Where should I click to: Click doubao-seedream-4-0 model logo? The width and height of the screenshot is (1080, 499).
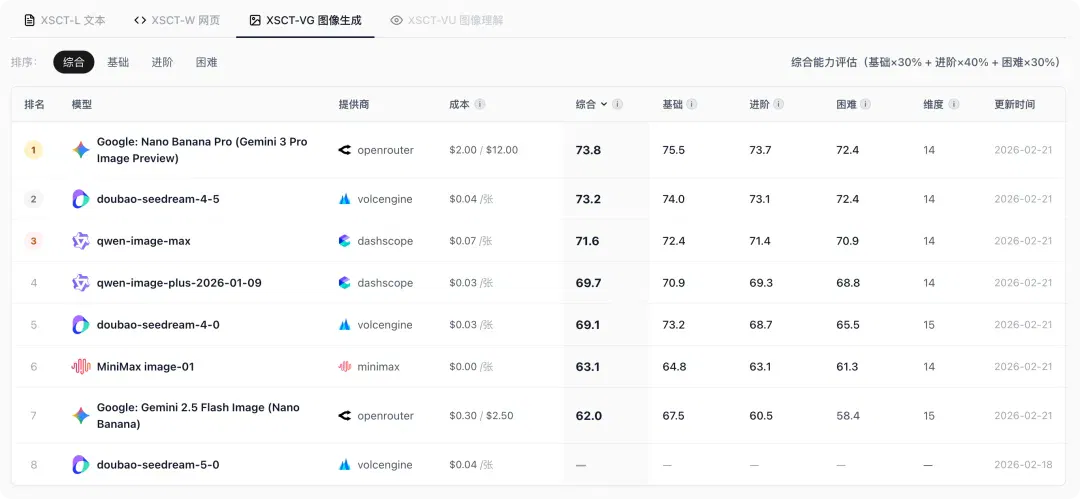(x=81, y=325)
